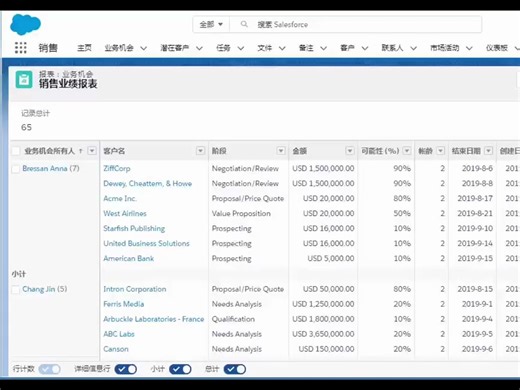Screen dimensions: 520x390
Task: Open the 联系人 tab
Action: [x=392, y=48]
